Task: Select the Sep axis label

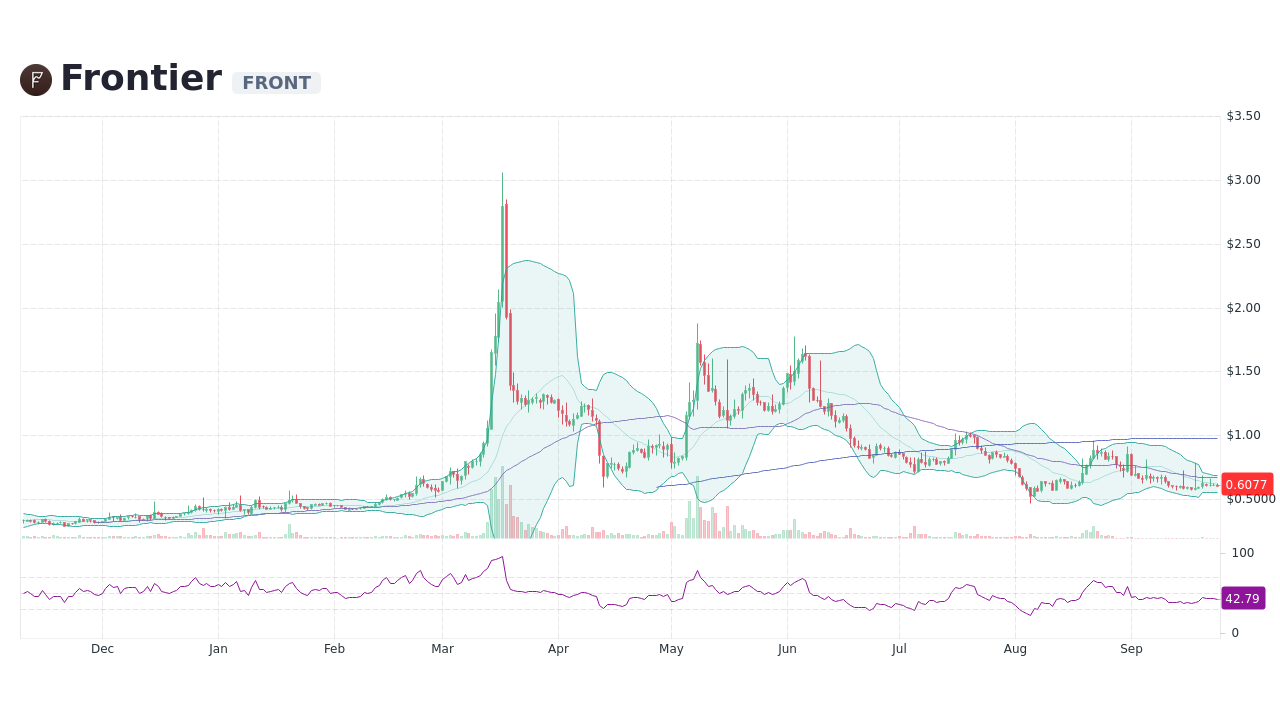Action: point(1131,648)
